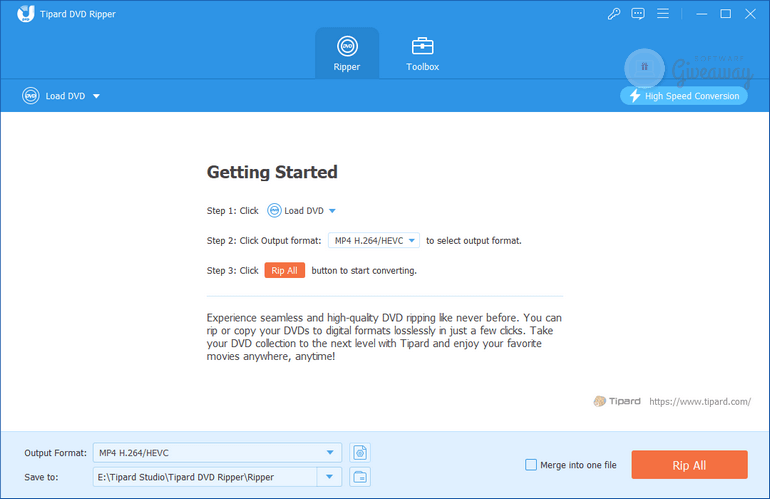770x499 pixels.
Task: Open the Ripper tab
Action: [x=347, y=53]
